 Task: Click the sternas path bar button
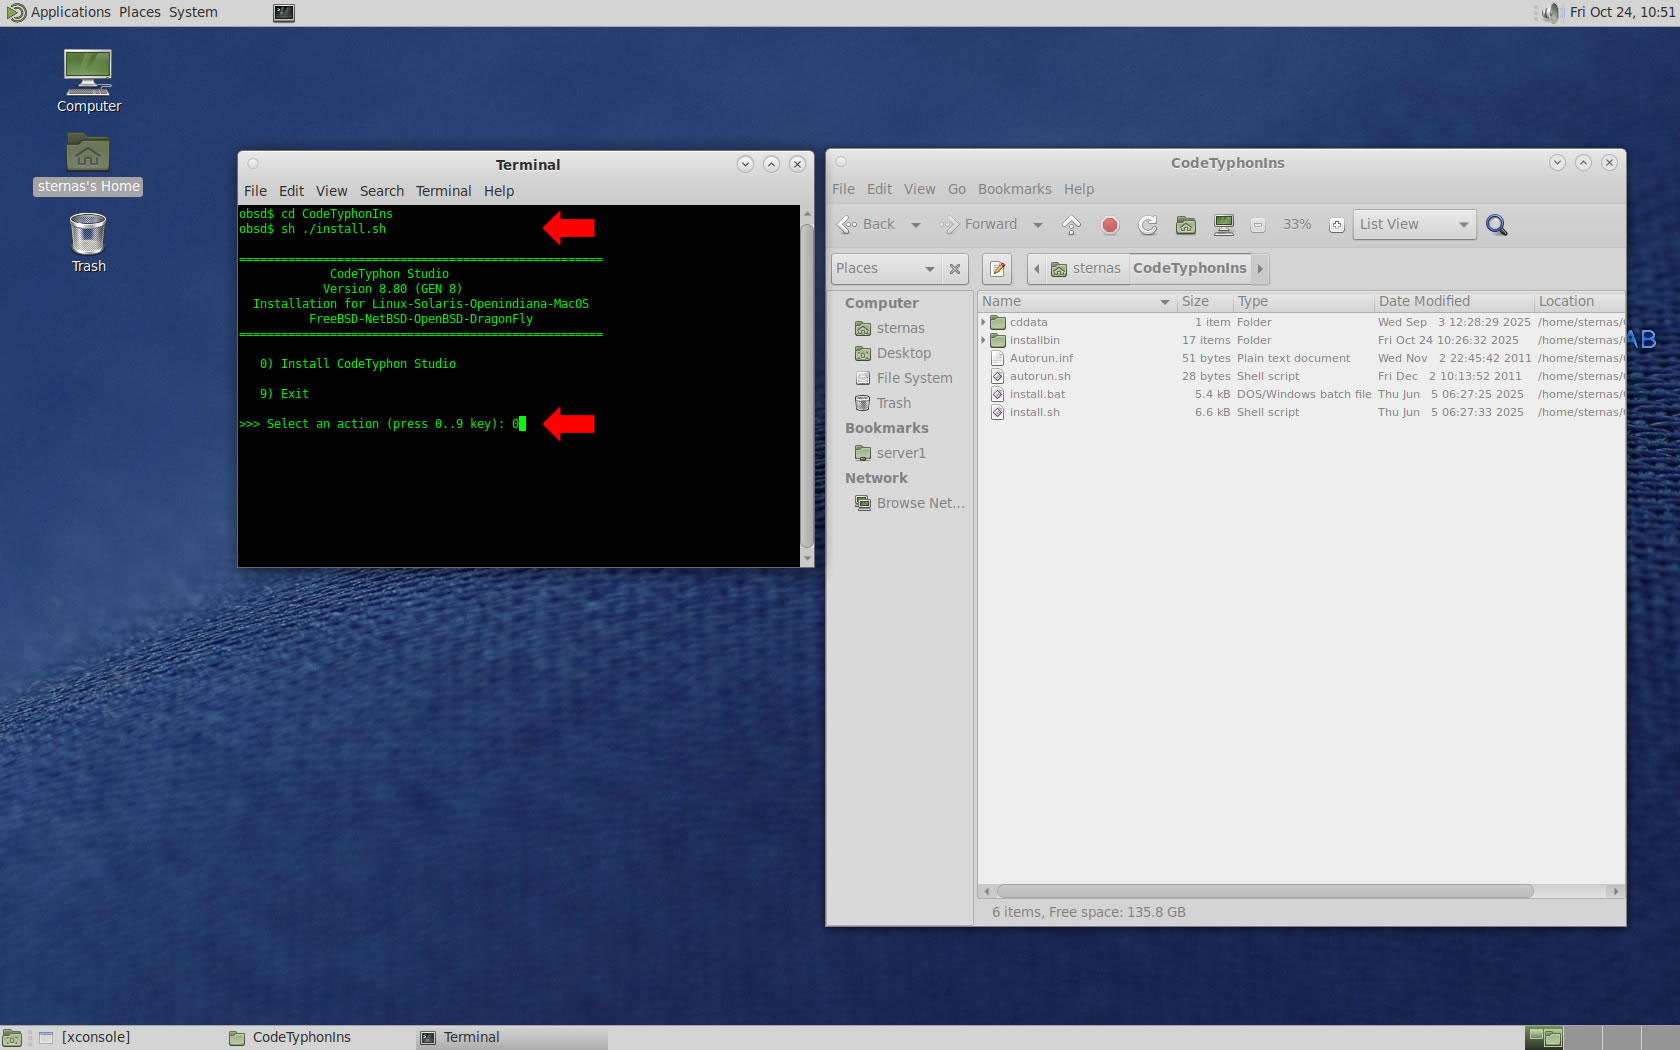(x=1086, y=268)
